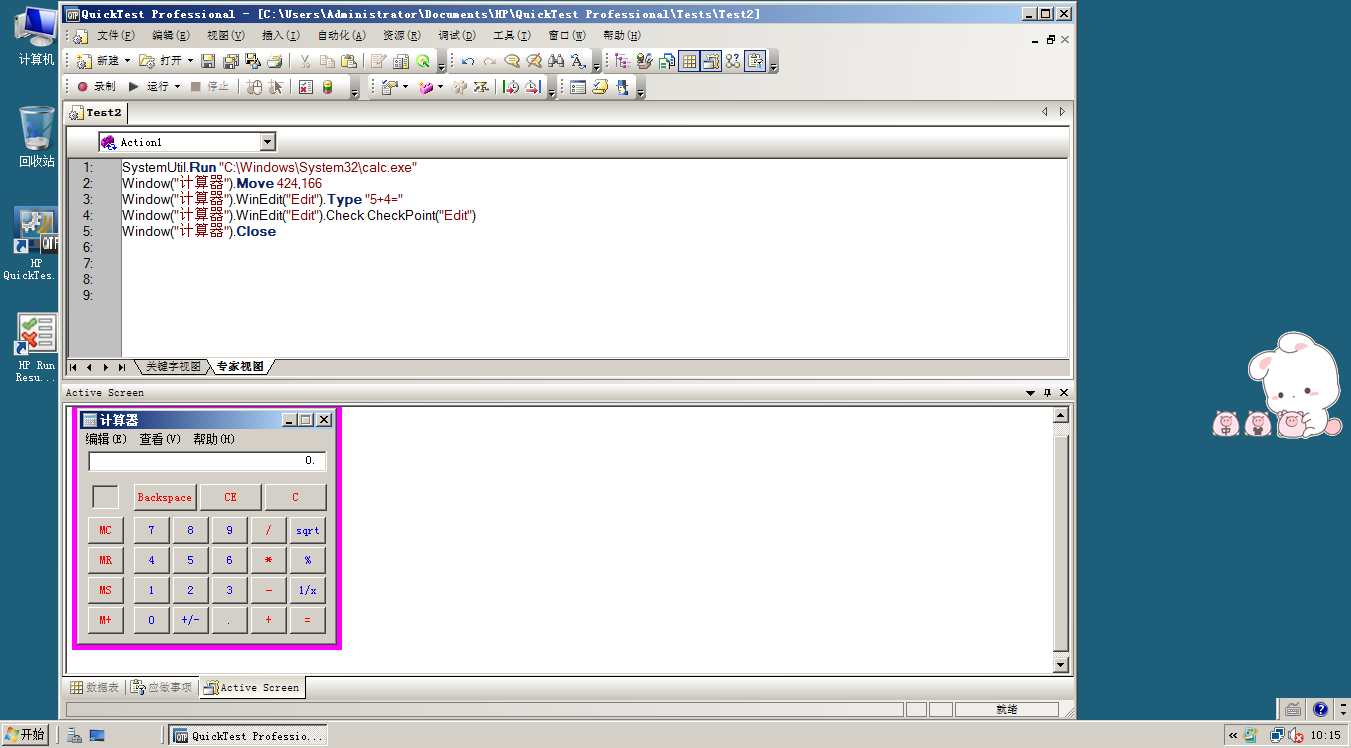Switch to the 数据表 bottom tab
This screenshot has height=748, width=1351.
pyautogui.click(x=94, y=687)
